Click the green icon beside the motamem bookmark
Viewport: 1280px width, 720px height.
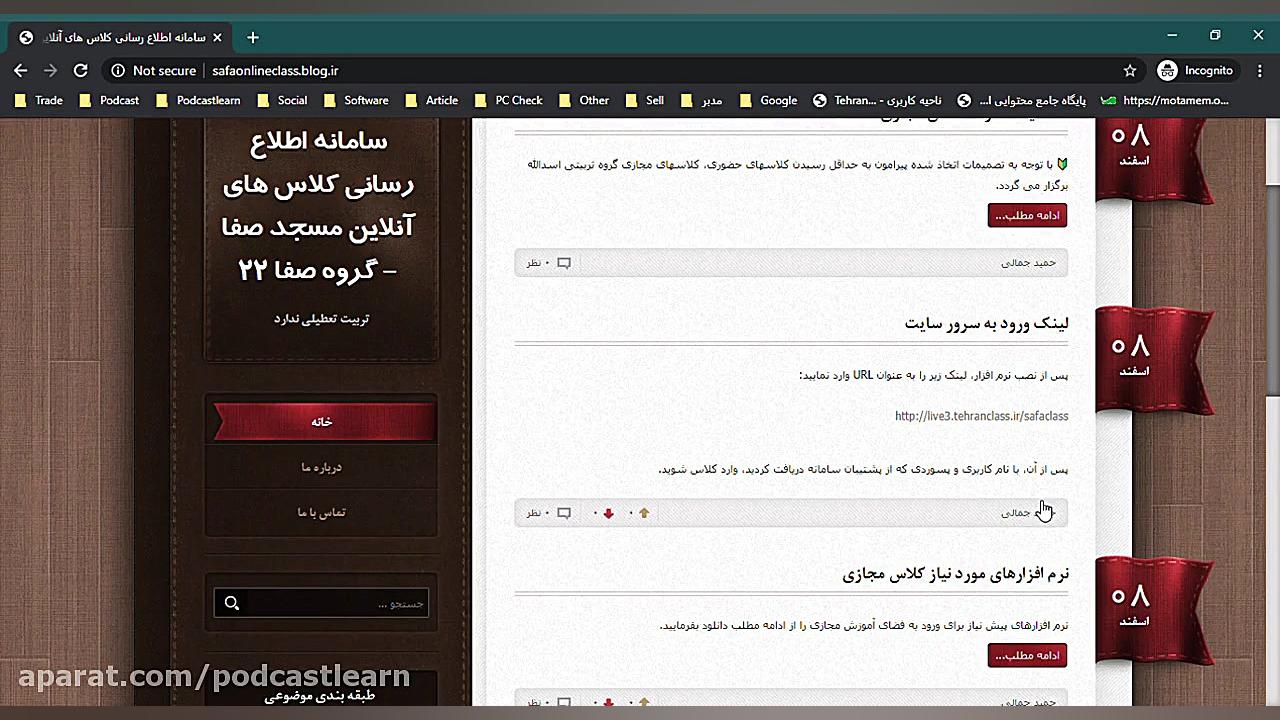coord(1108,100)
